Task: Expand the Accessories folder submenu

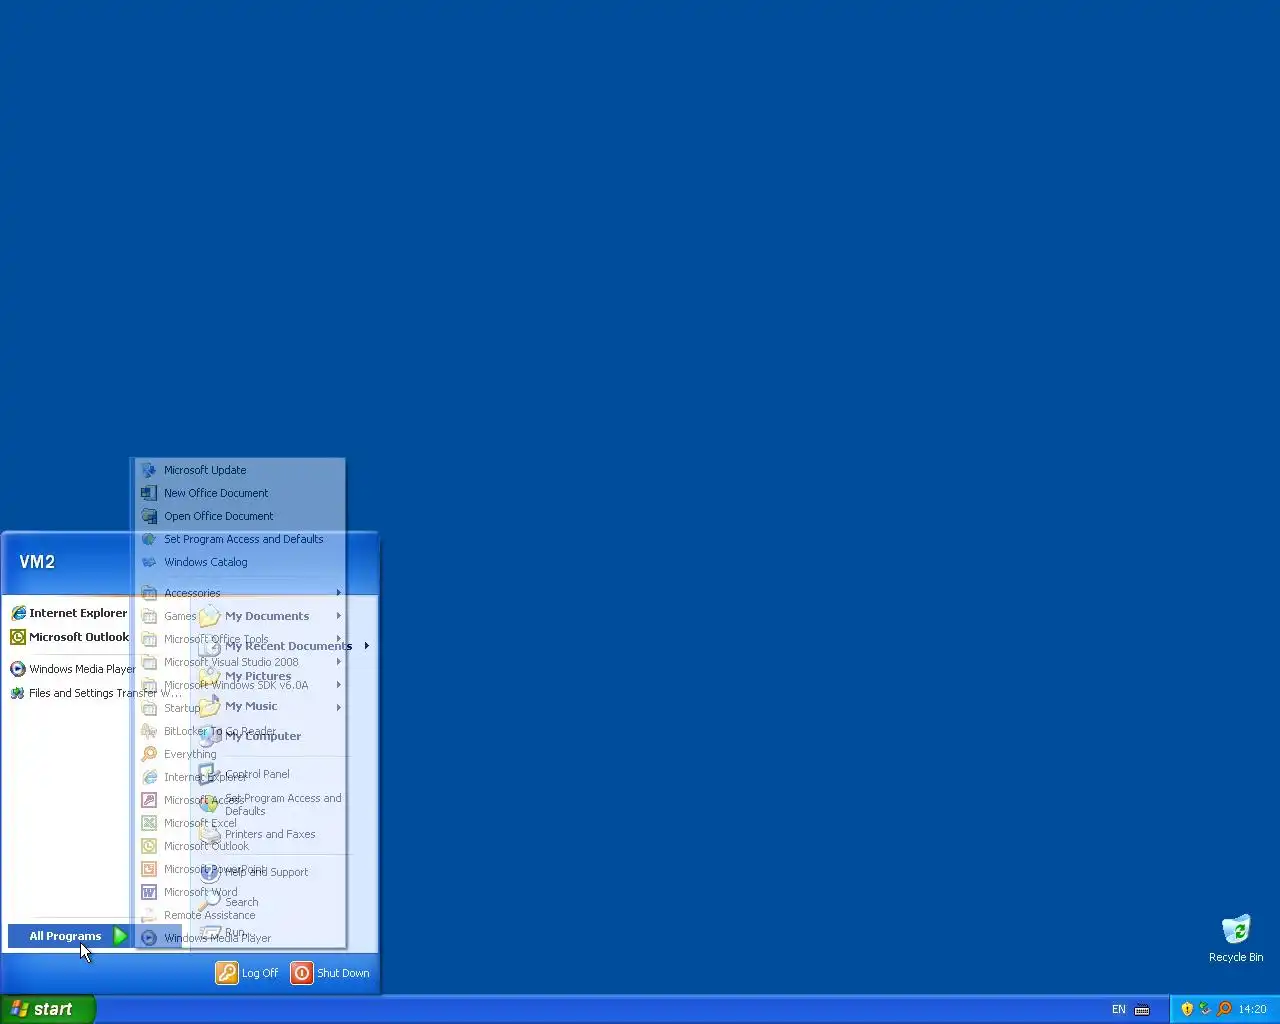Action: point(240,593)
